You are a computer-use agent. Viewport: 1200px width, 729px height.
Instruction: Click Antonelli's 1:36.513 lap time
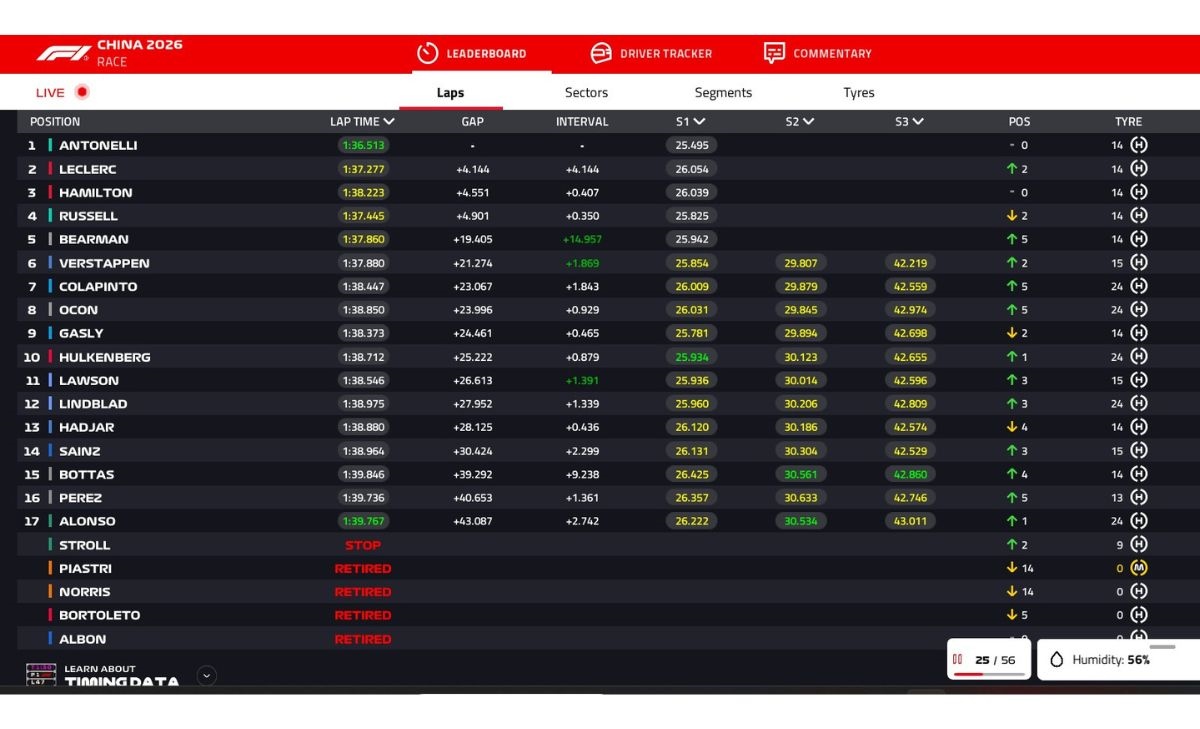coord(362,145)
